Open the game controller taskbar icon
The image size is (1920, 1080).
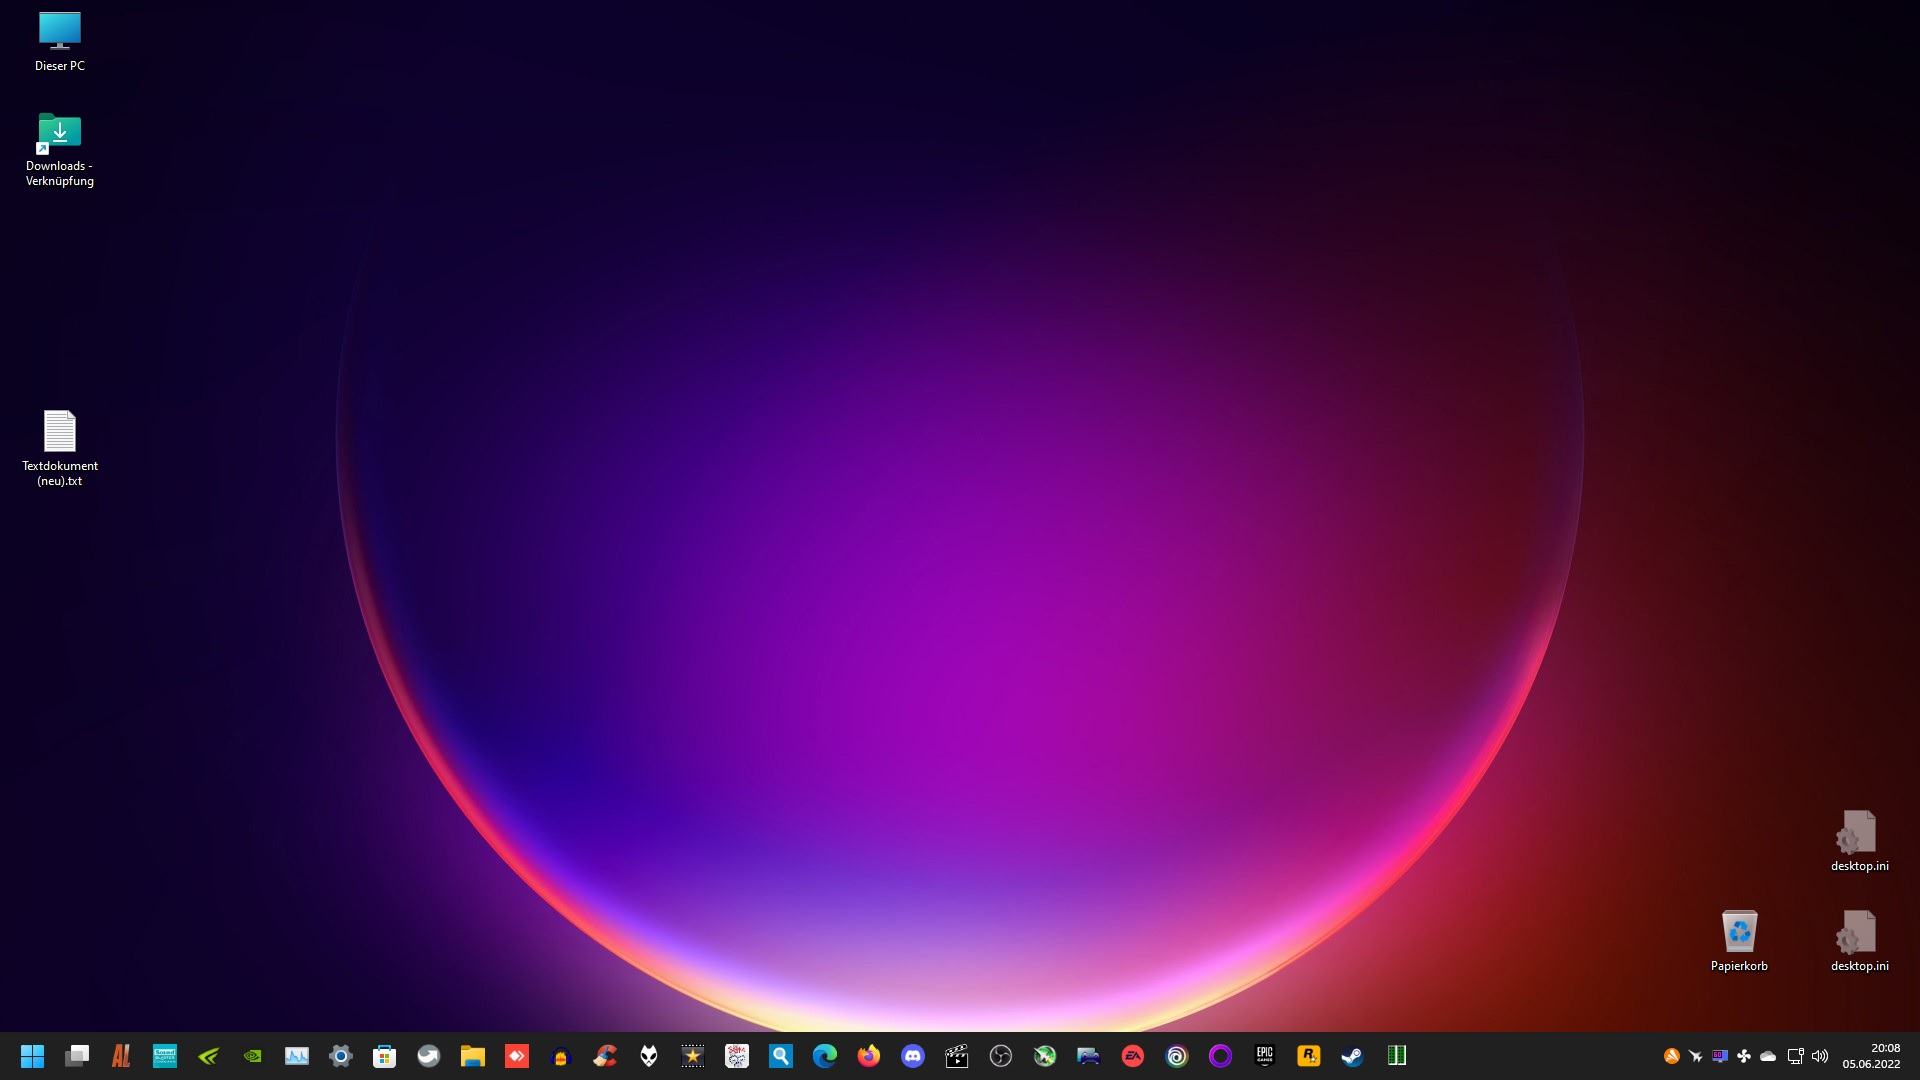click(1089, 1056)
